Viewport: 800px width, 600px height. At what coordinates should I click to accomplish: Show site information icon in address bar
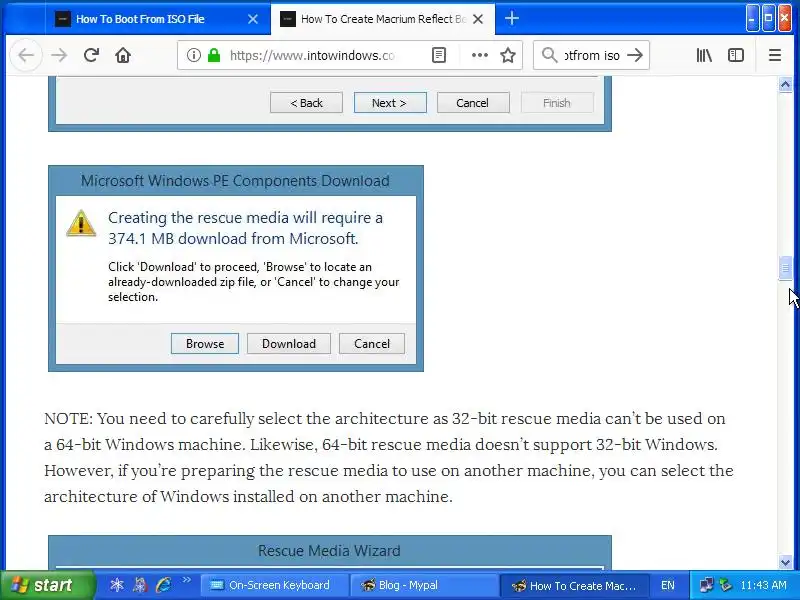click(193, 55)
